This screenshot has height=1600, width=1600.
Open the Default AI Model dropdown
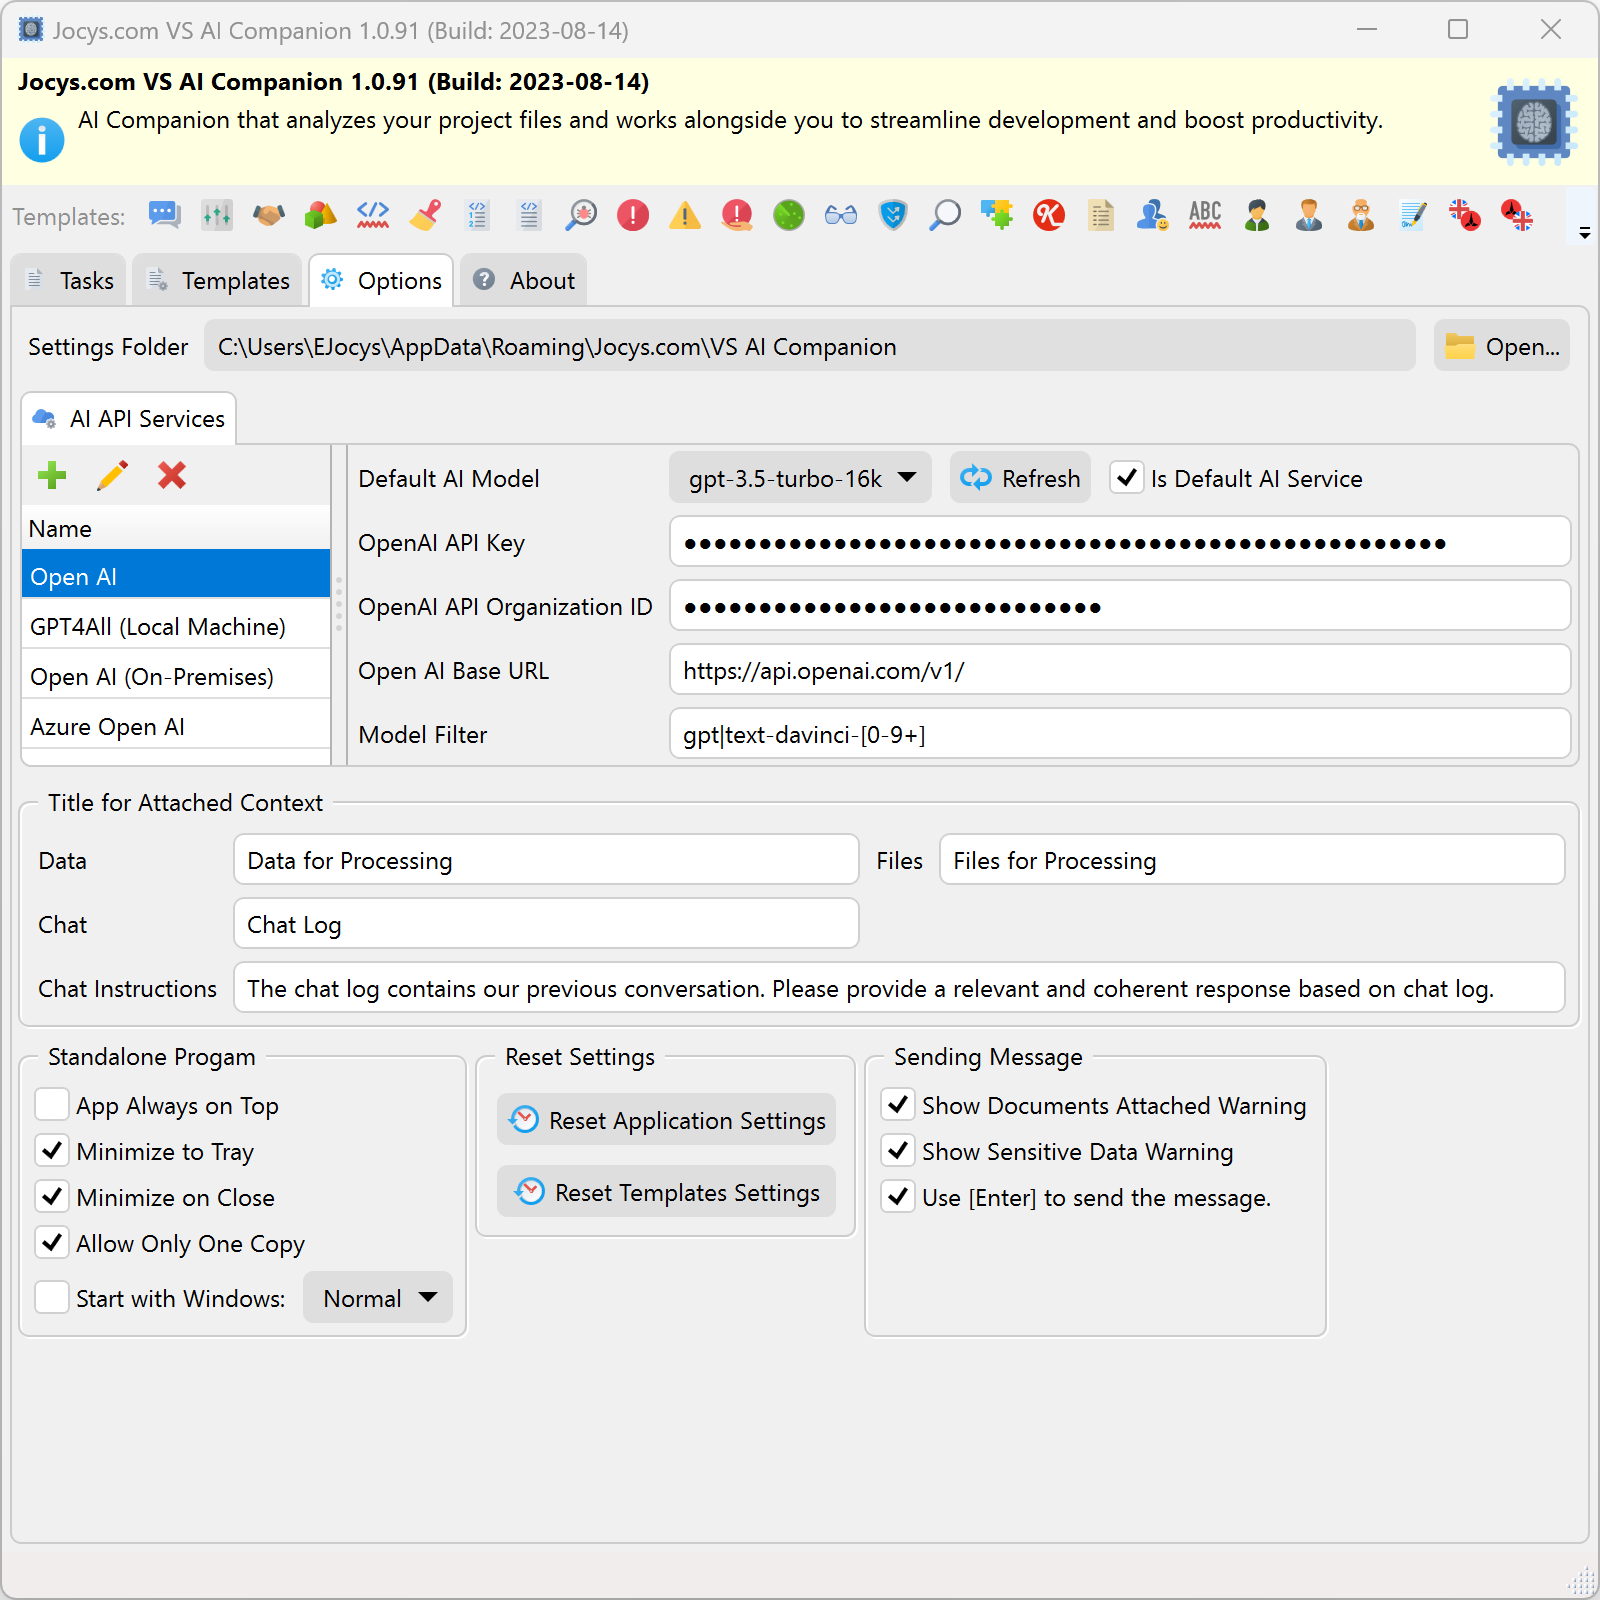point(800,478)
